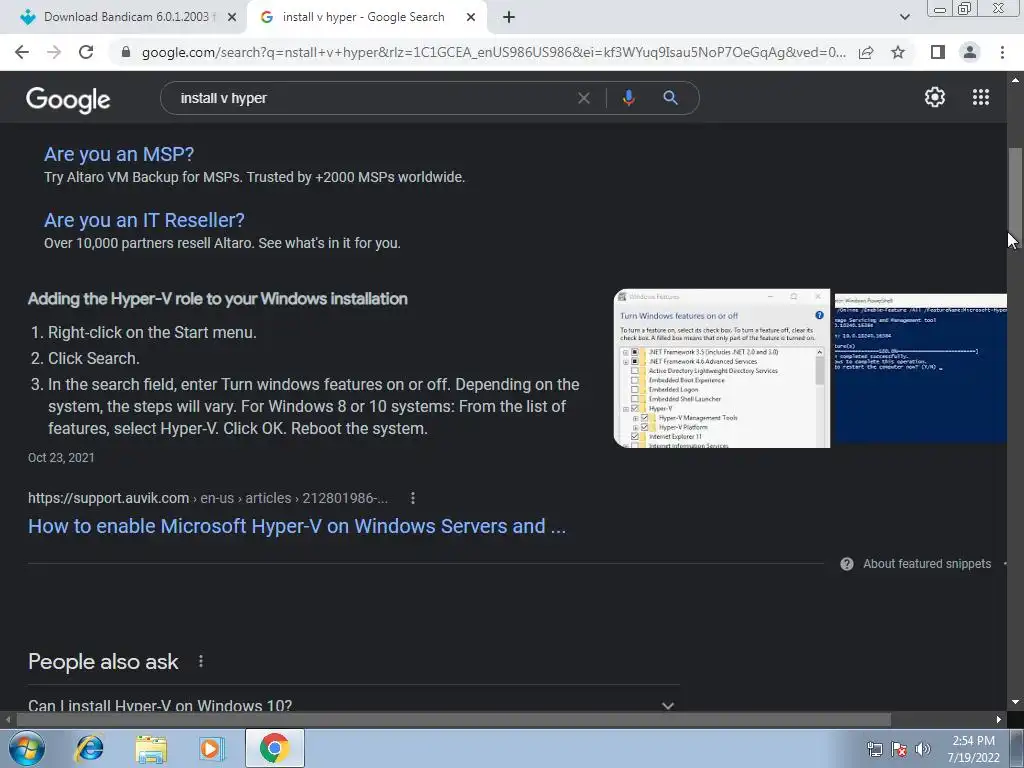Open a new browser tab
The height and width of the screenshot is (768, 1024).
point(509,17)
